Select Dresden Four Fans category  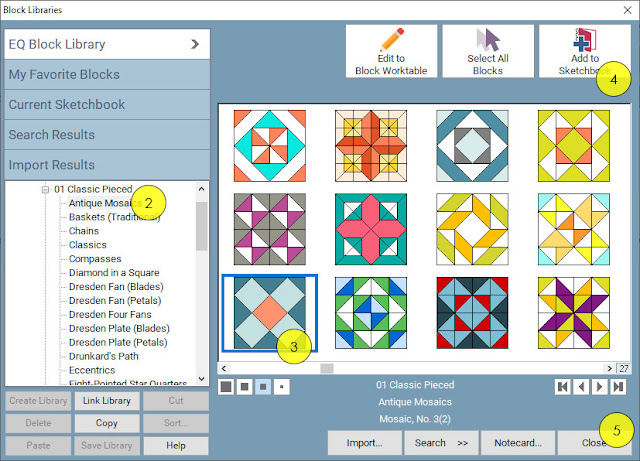click(x=110, y=314)
